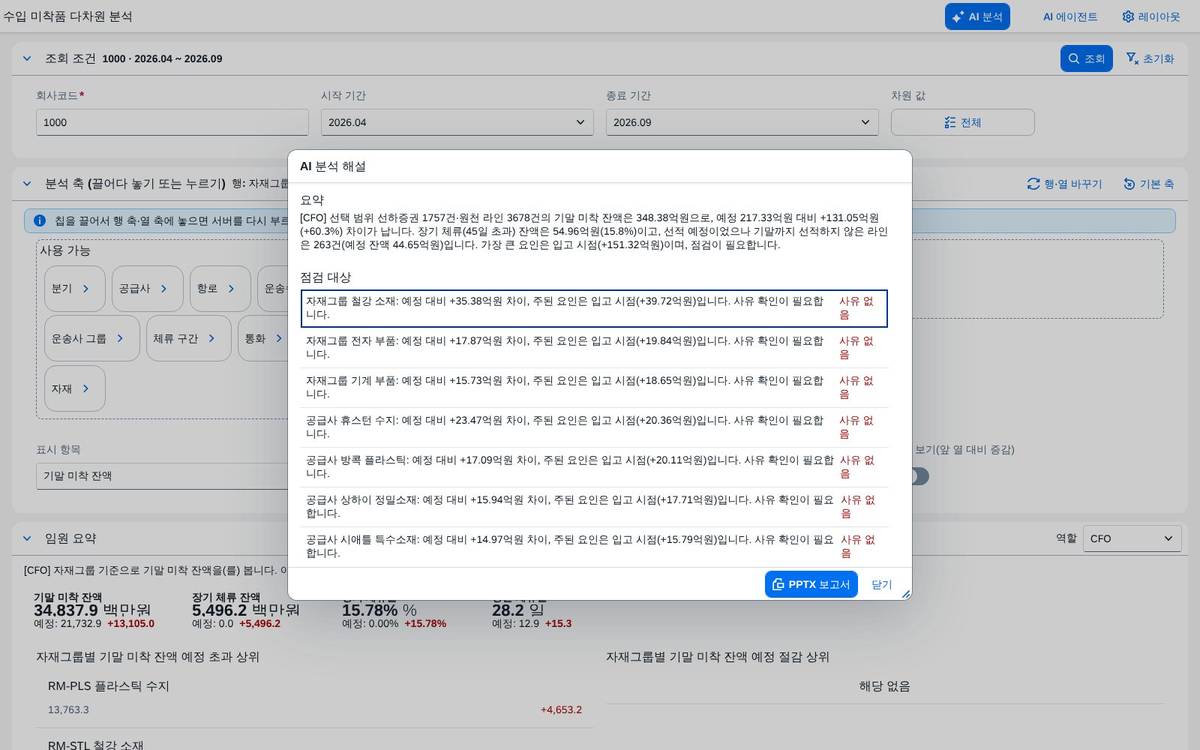
Task: Click the 차원 값 전체 button
Action: point(962,122)
